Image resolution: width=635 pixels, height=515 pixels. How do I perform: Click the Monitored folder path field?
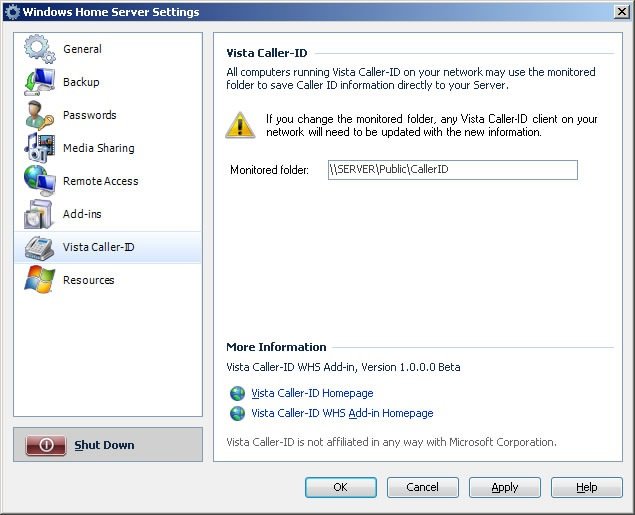[x=453, y=170]
